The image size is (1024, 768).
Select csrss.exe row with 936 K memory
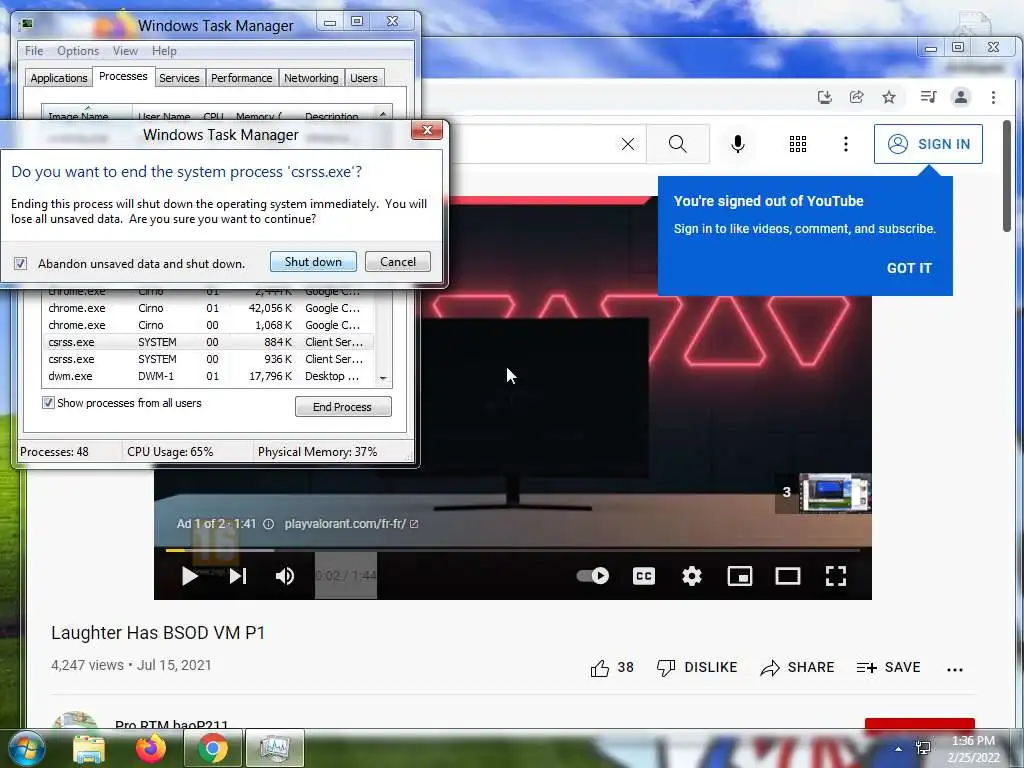pos(209,359)
